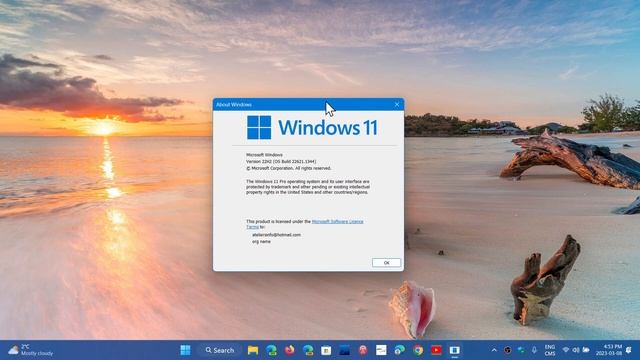Open the volume speaker icon
Screen dimensions: 640x360
[x=576, y=350]
